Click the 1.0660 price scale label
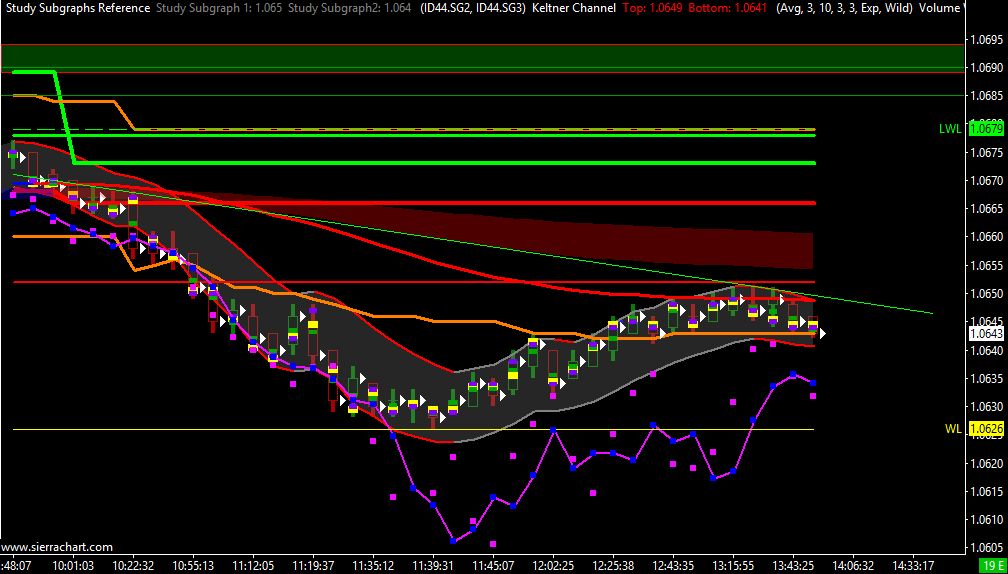The width and height of the screenshot is (1008, 574). pos(987,237)
